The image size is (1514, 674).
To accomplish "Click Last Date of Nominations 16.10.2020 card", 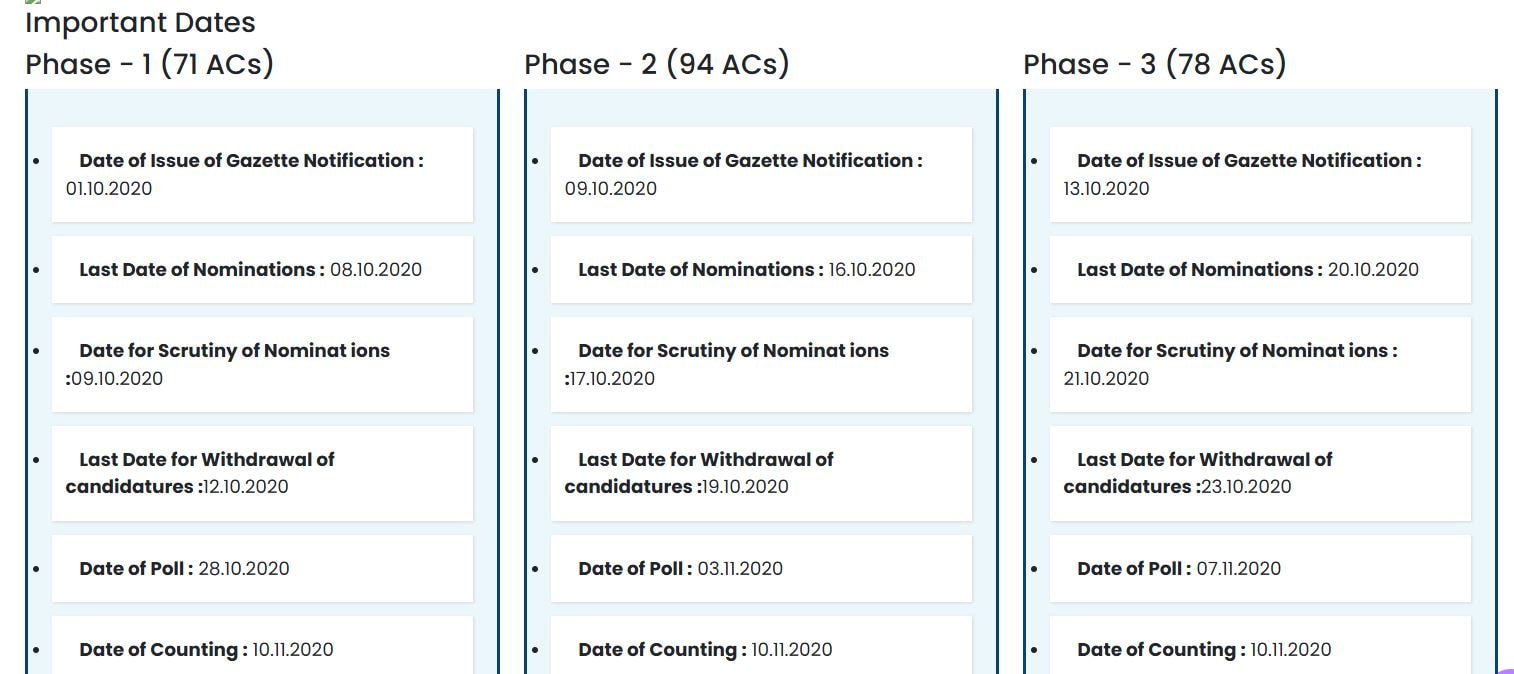I will point(760,269).
